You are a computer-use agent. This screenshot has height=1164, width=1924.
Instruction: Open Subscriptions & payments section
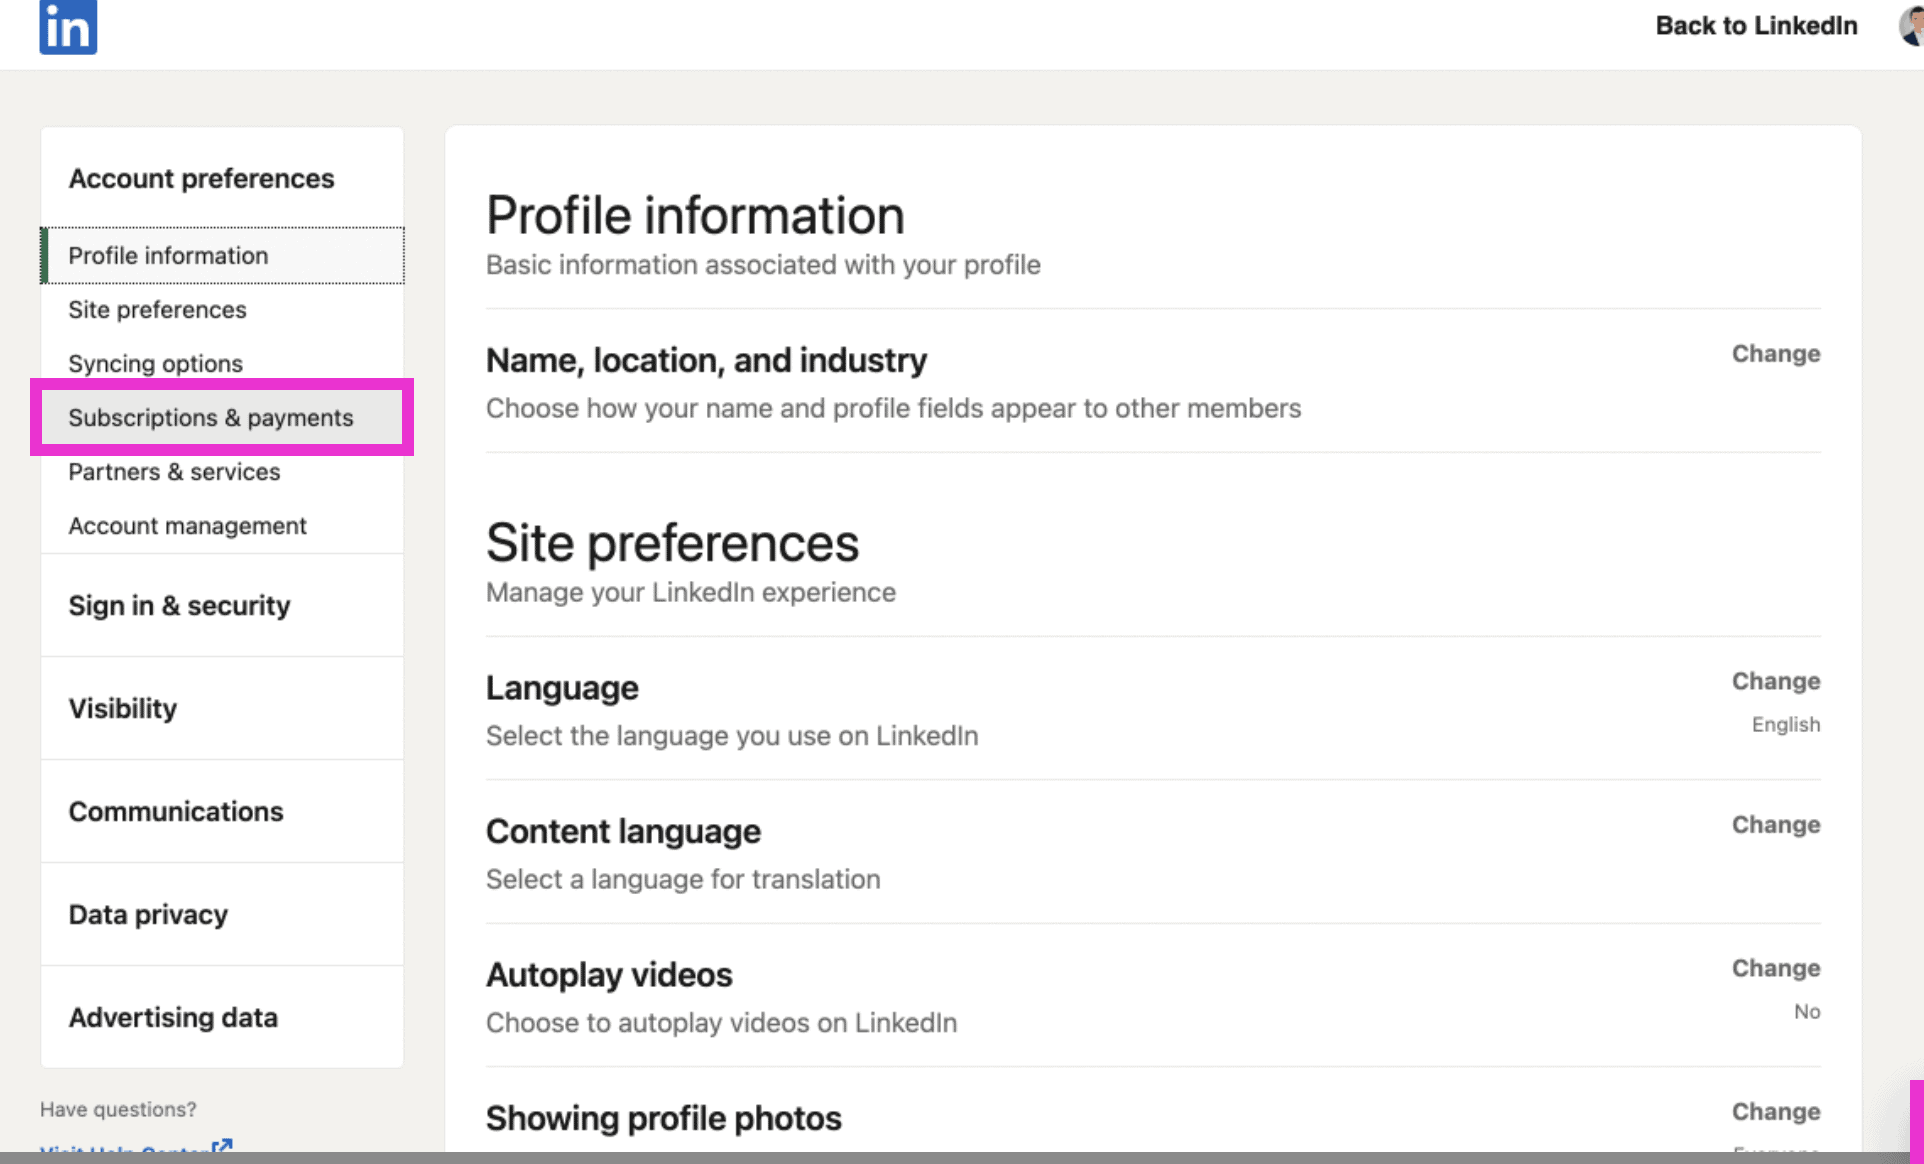(210, 418)
